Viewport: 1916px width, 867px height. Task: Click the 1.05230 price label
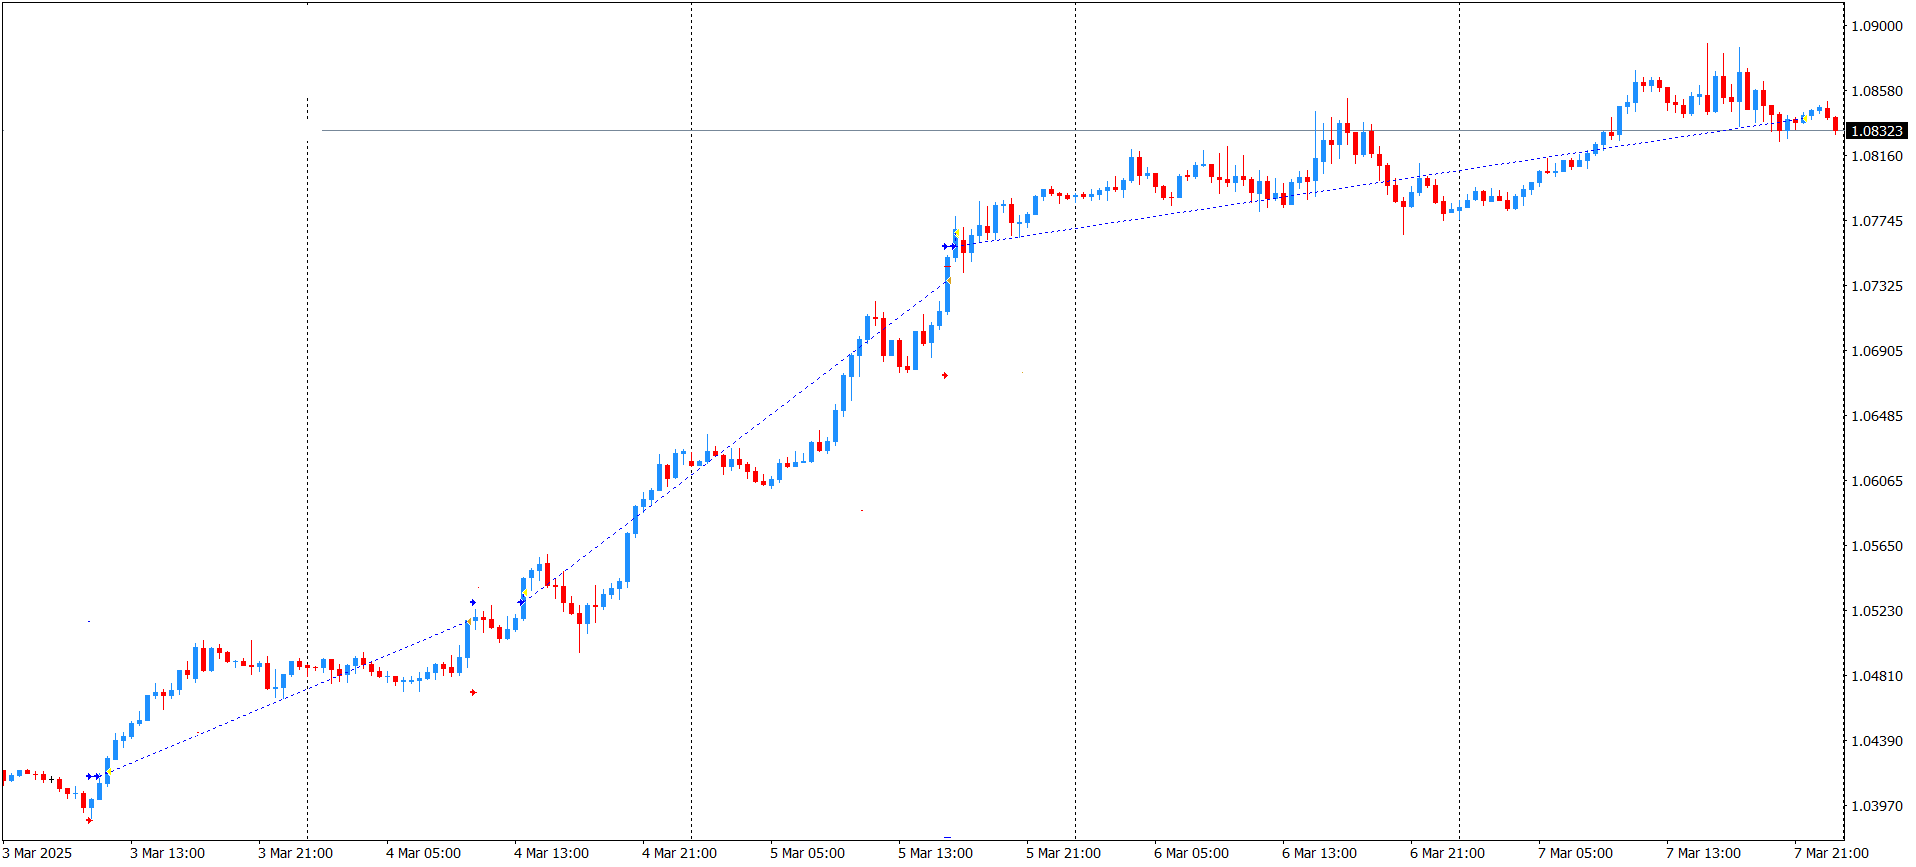point(1877,611)
